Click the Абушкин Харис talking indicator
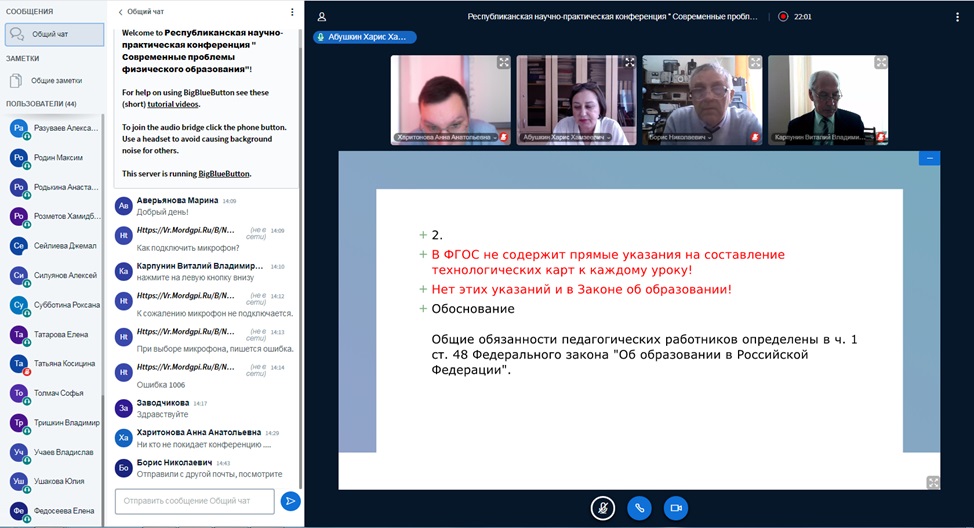 coord(364,37)
